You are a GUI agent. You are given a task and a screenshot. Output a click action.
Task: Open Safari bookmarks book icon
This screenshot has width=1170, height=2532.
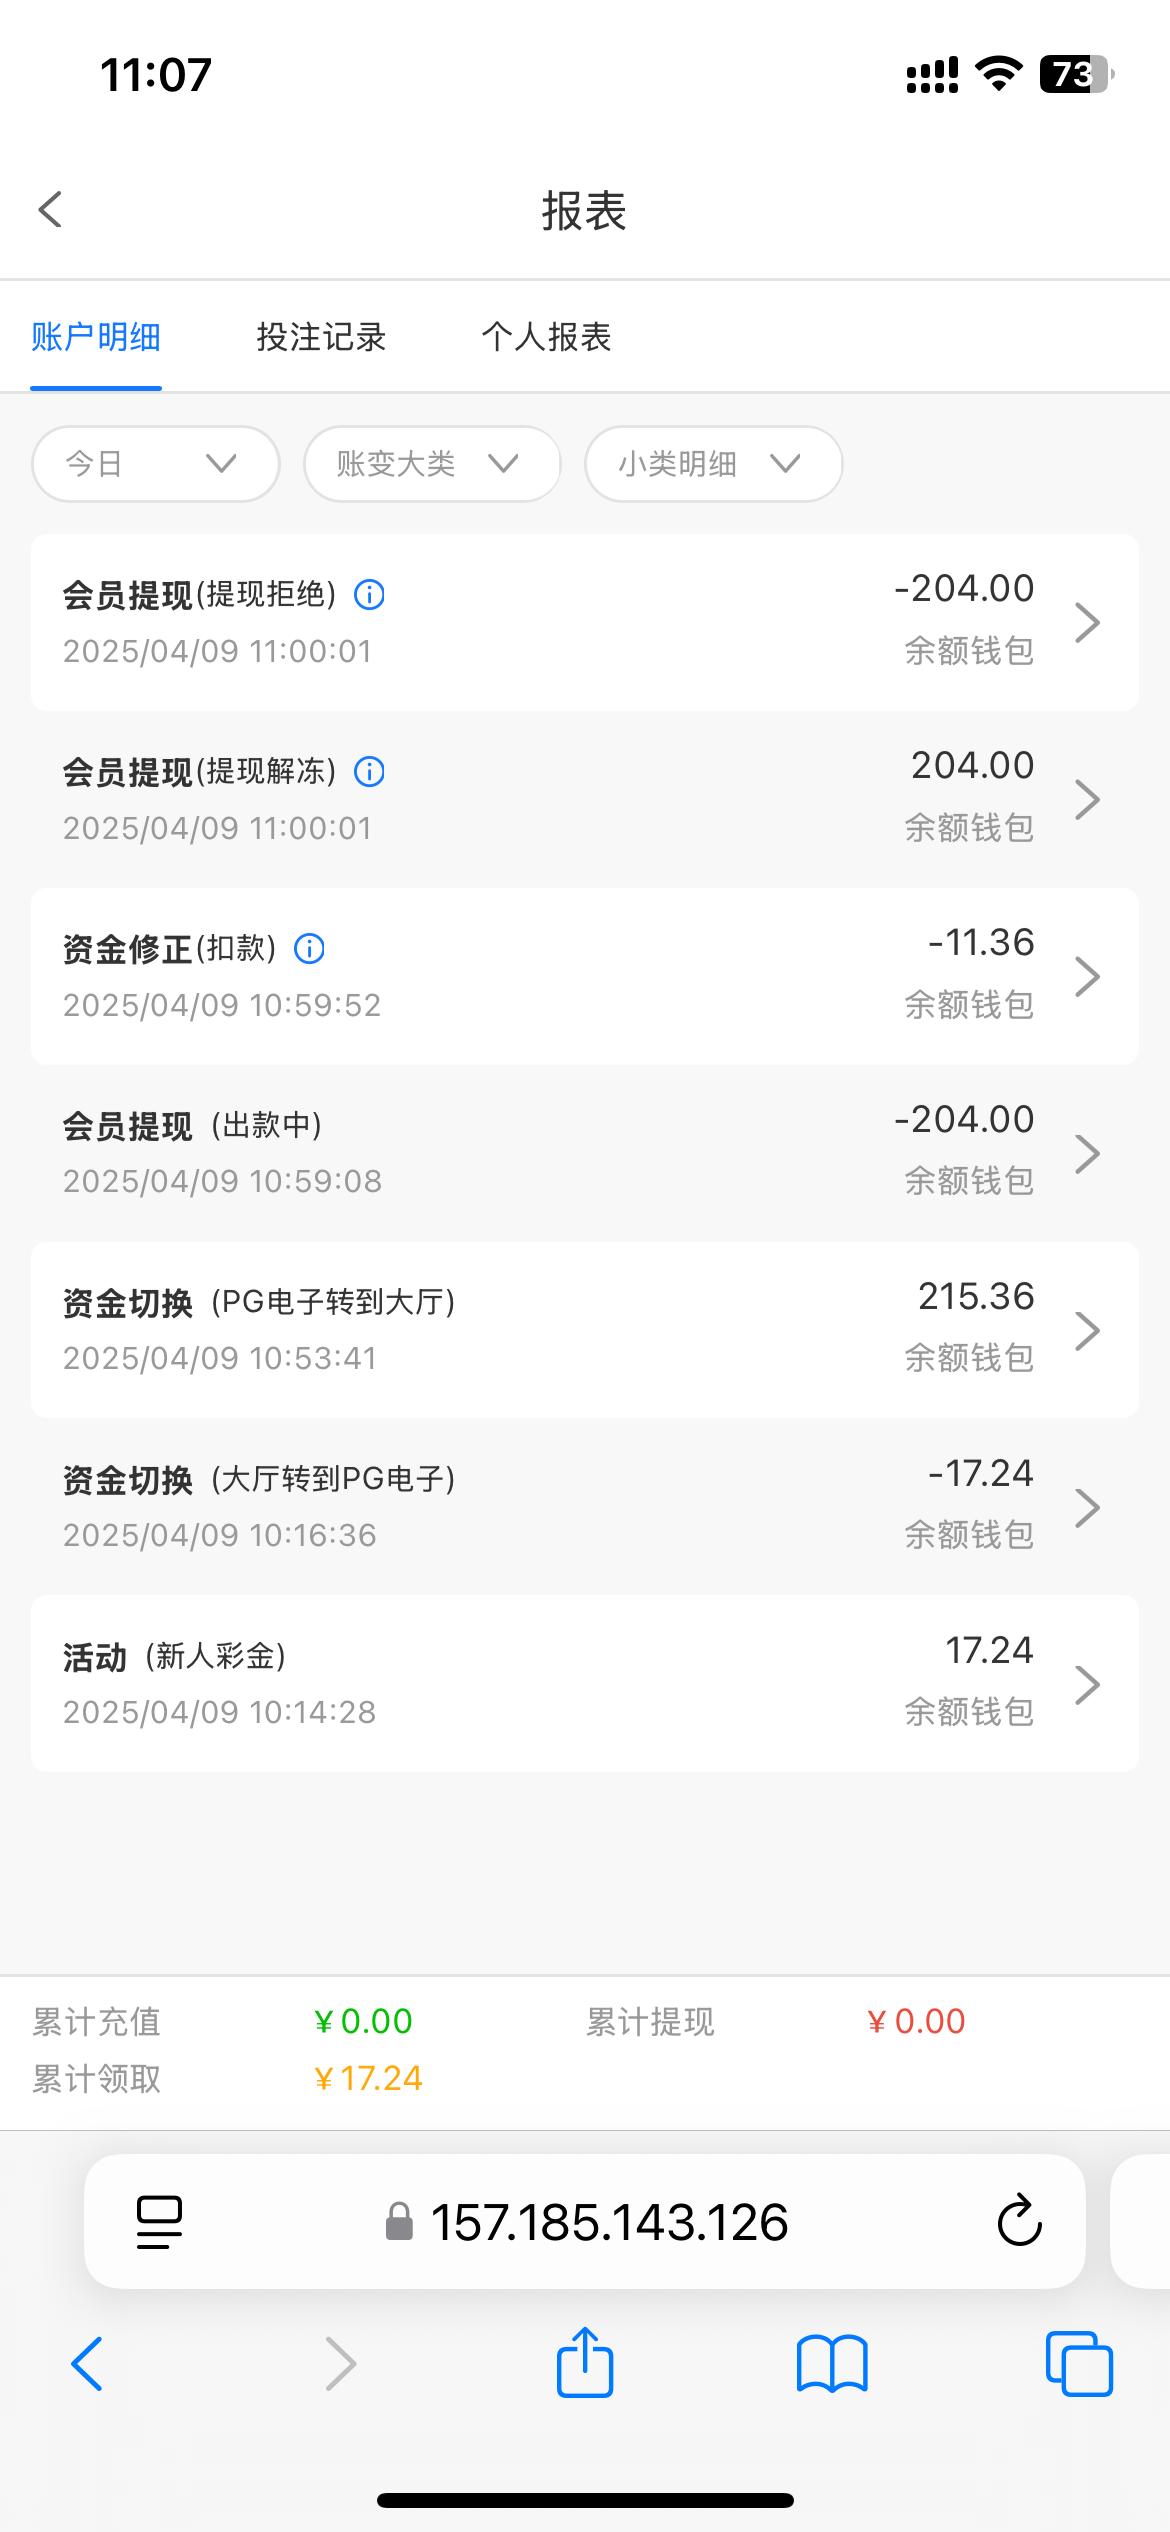click(x=832, y=2364)
